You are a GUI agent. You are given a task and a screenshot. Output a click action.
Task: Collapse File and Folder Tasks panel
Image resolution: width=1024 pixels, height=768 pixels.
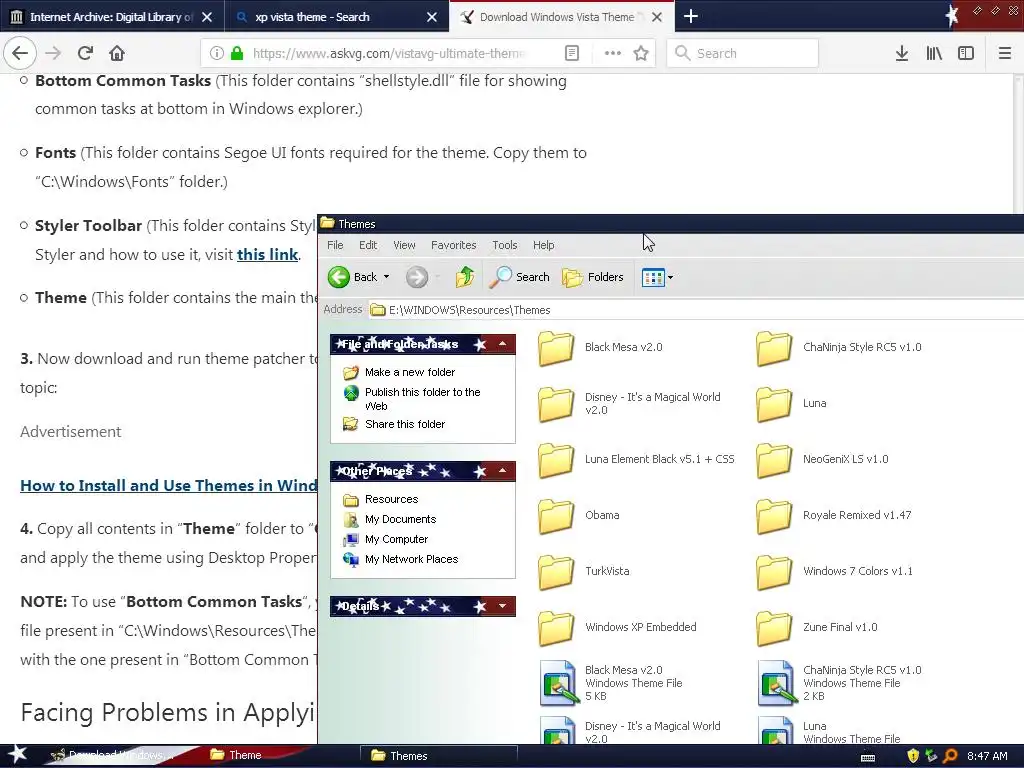click(502, 344)
